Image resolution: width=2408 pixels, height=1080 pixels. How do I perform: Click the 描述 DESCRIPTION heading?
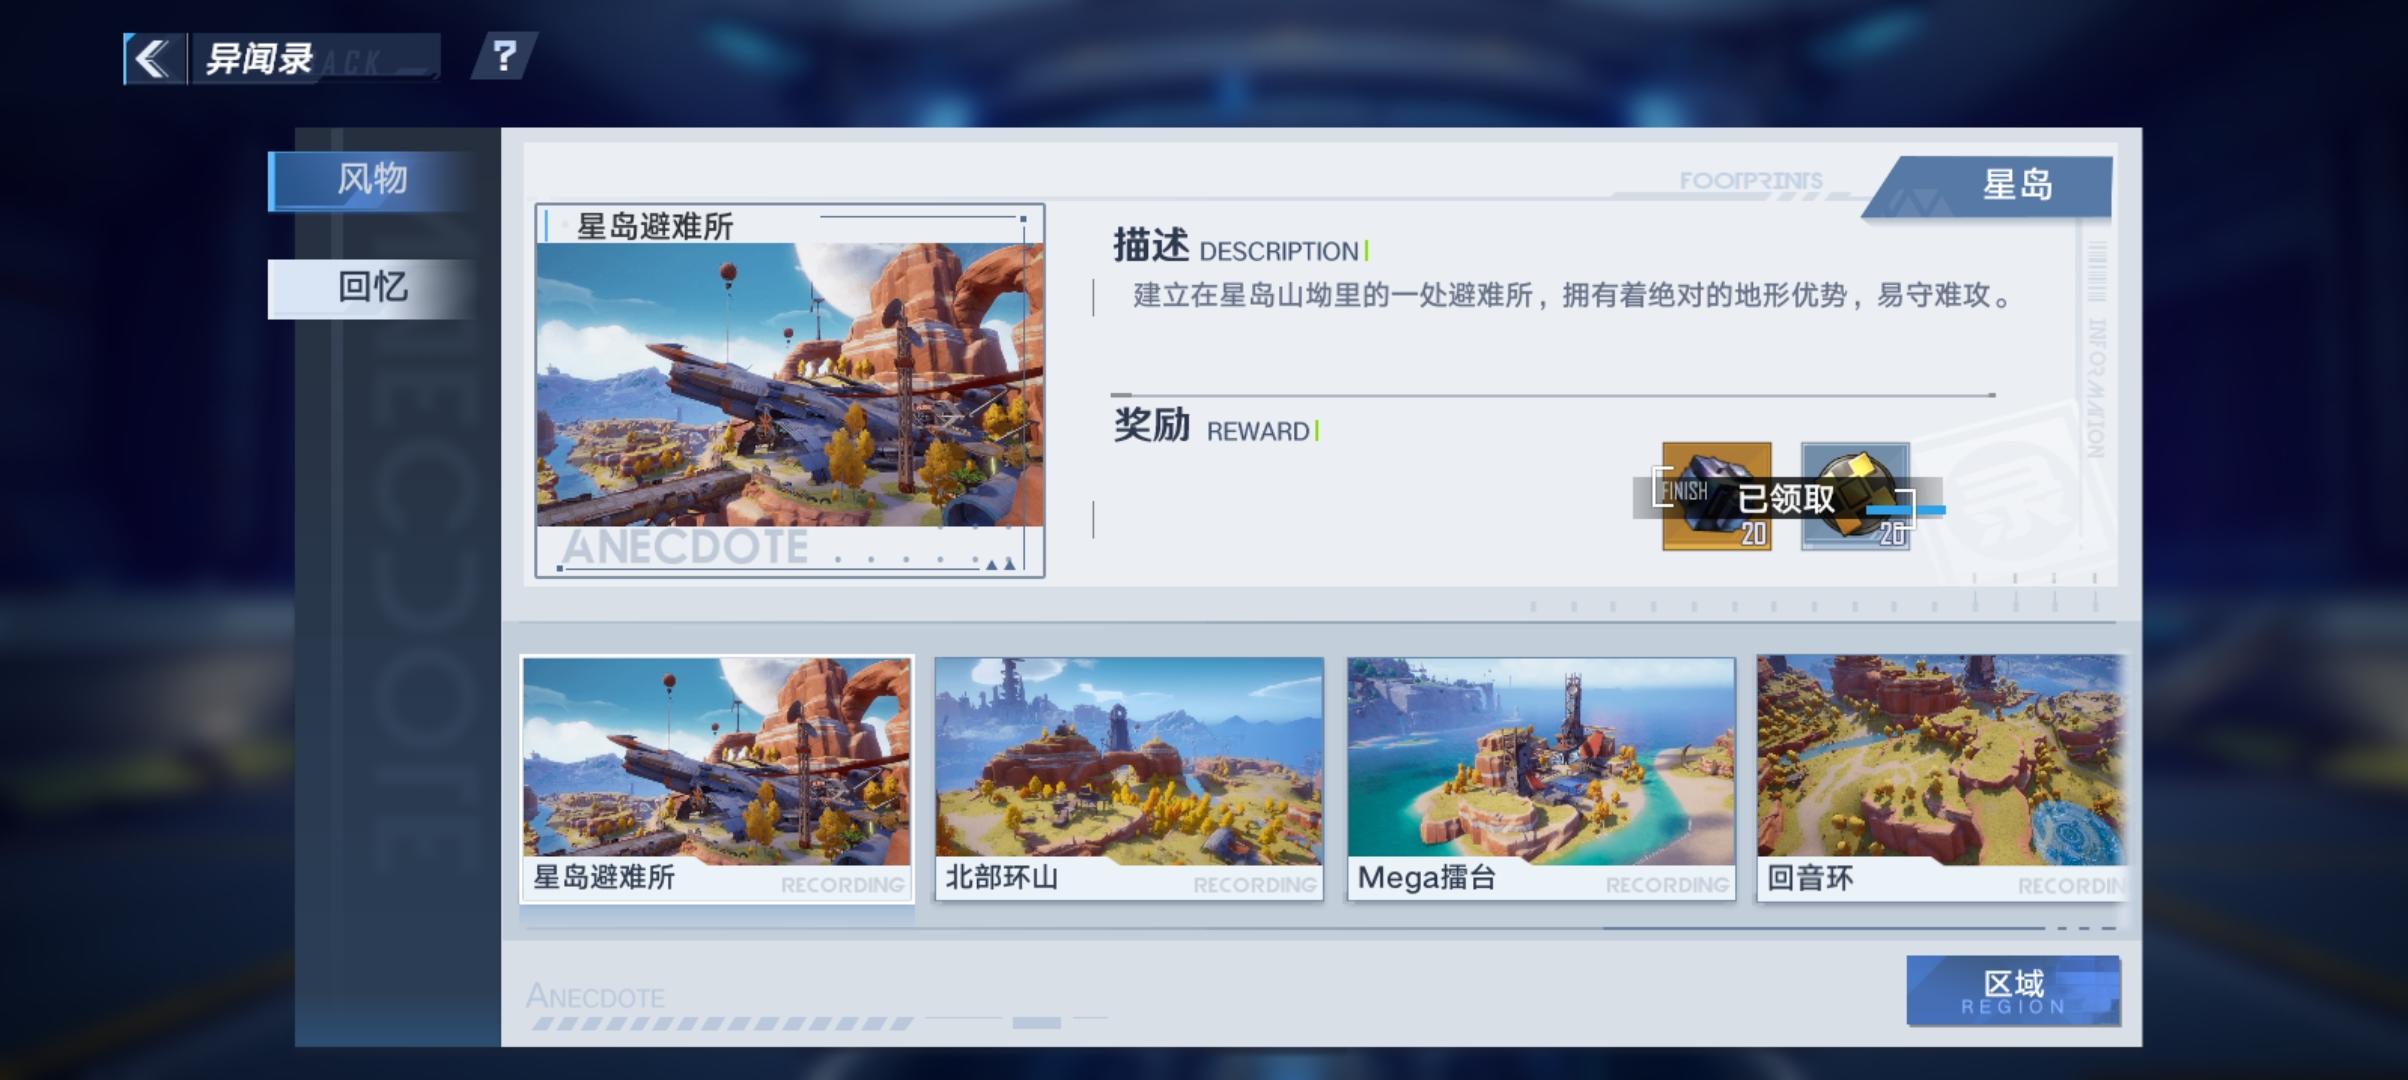pyautogui.click(x=1240, y=247)
